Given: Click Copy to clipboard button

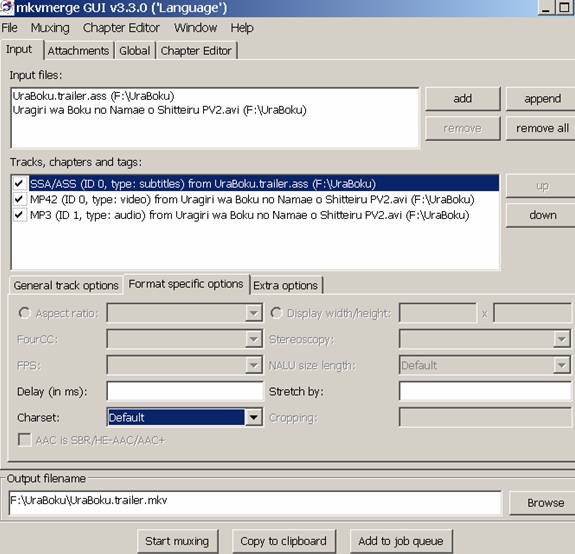Looking at the screenshot, I should coord(283,541).
